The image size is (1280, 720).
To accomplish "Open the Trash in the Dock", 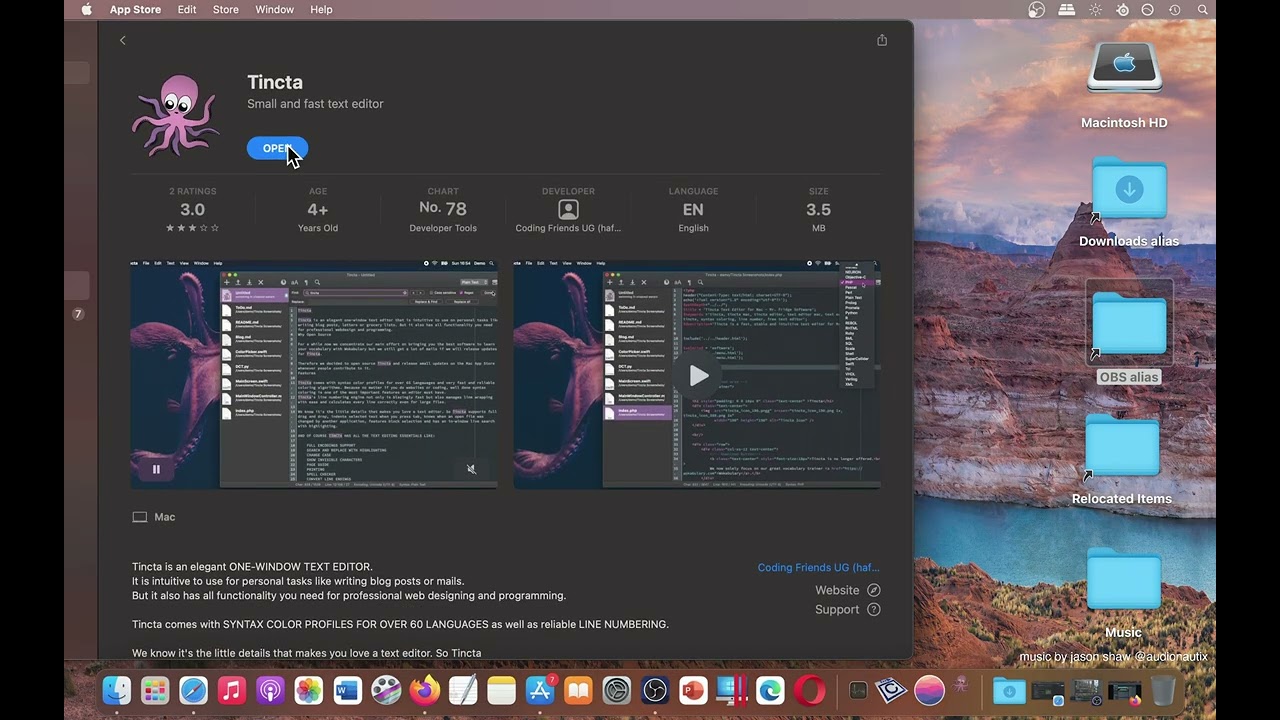I will pyautogui.click(x=1164, y=690).
